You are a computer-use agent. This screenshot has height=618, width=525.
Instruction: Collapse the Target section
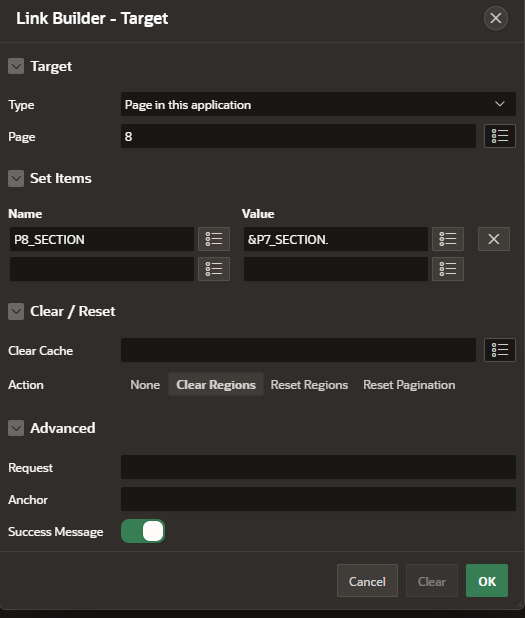pyautogui.click(x=16, y=66)
